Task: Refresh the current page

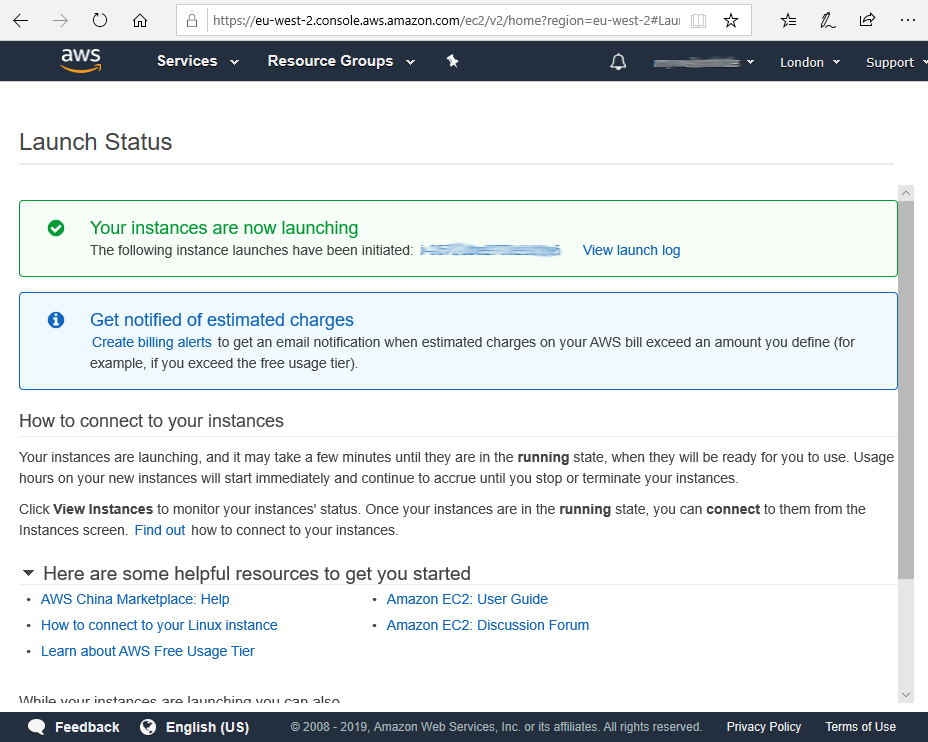Action: point(100,21)
